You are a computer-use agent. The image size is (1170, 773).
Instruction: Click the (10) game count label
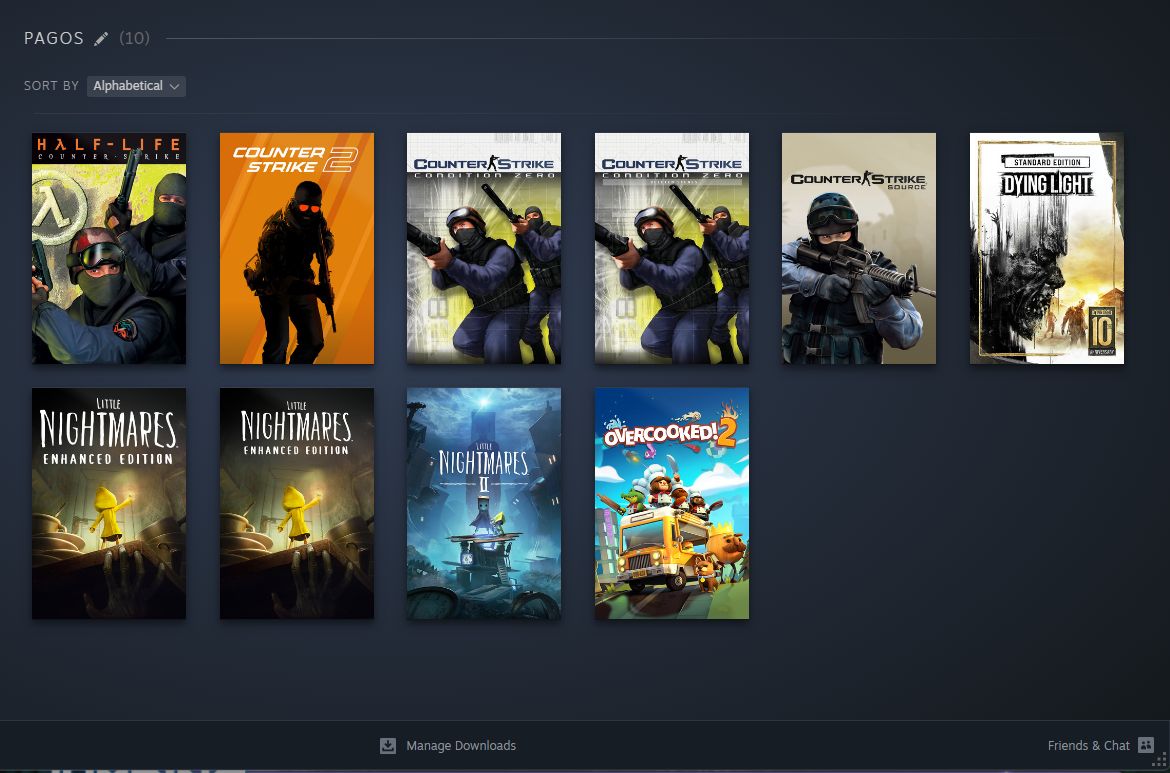tap(134, 39)
